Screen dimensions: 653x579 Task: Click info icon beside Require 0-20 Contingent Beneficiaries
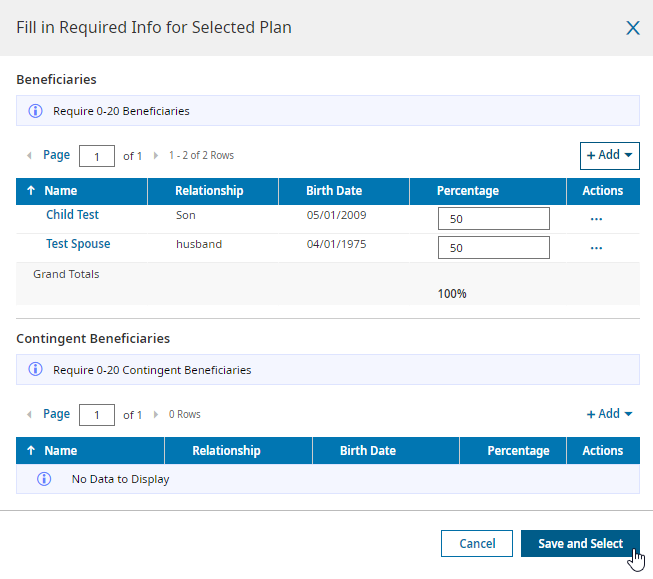point(35,369)
